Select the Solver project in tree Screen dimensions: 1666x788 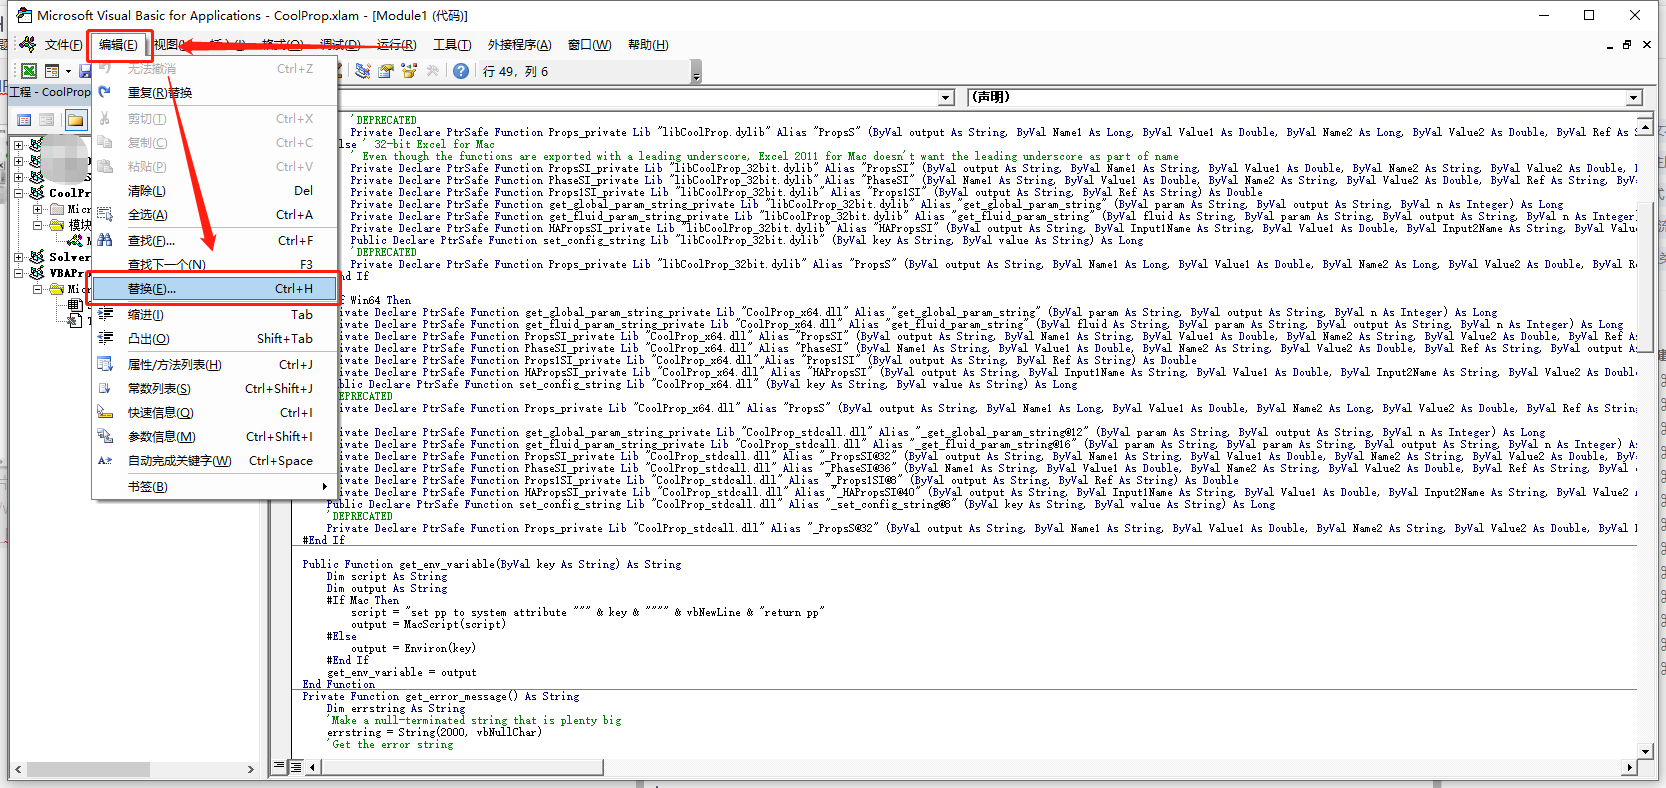tap(69, 257)
